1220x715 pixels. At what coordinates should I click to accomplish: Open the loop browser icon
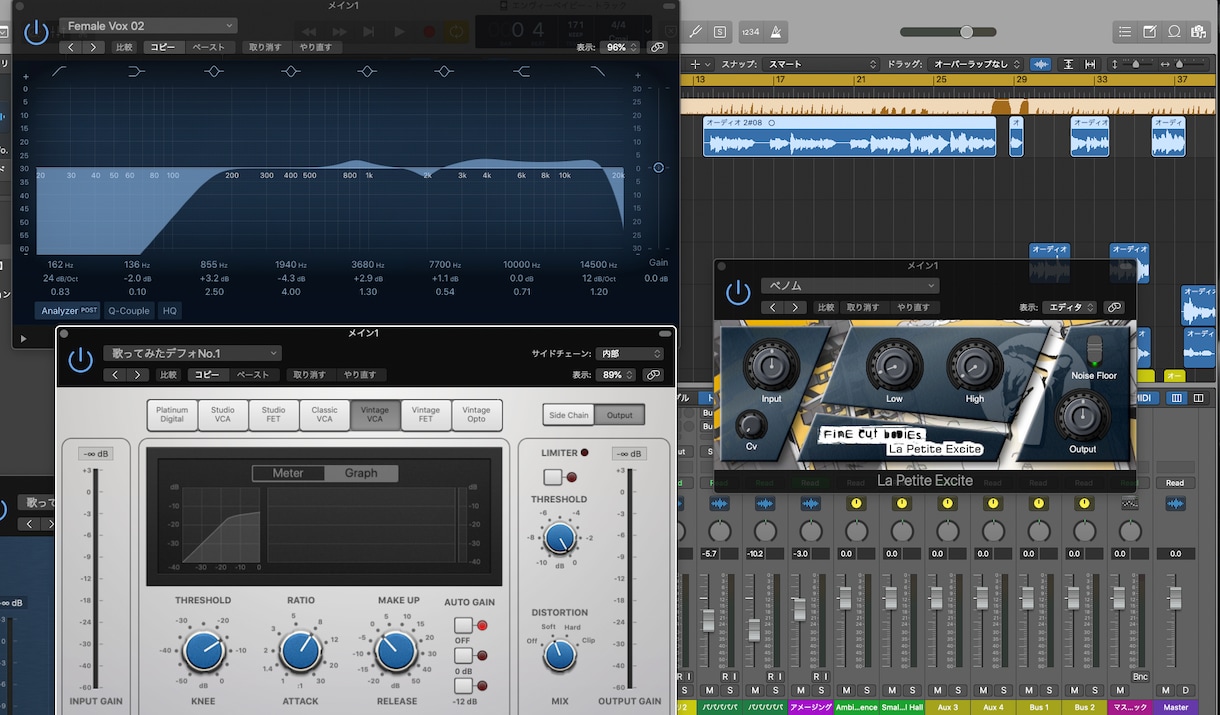tap(1174, 32)
